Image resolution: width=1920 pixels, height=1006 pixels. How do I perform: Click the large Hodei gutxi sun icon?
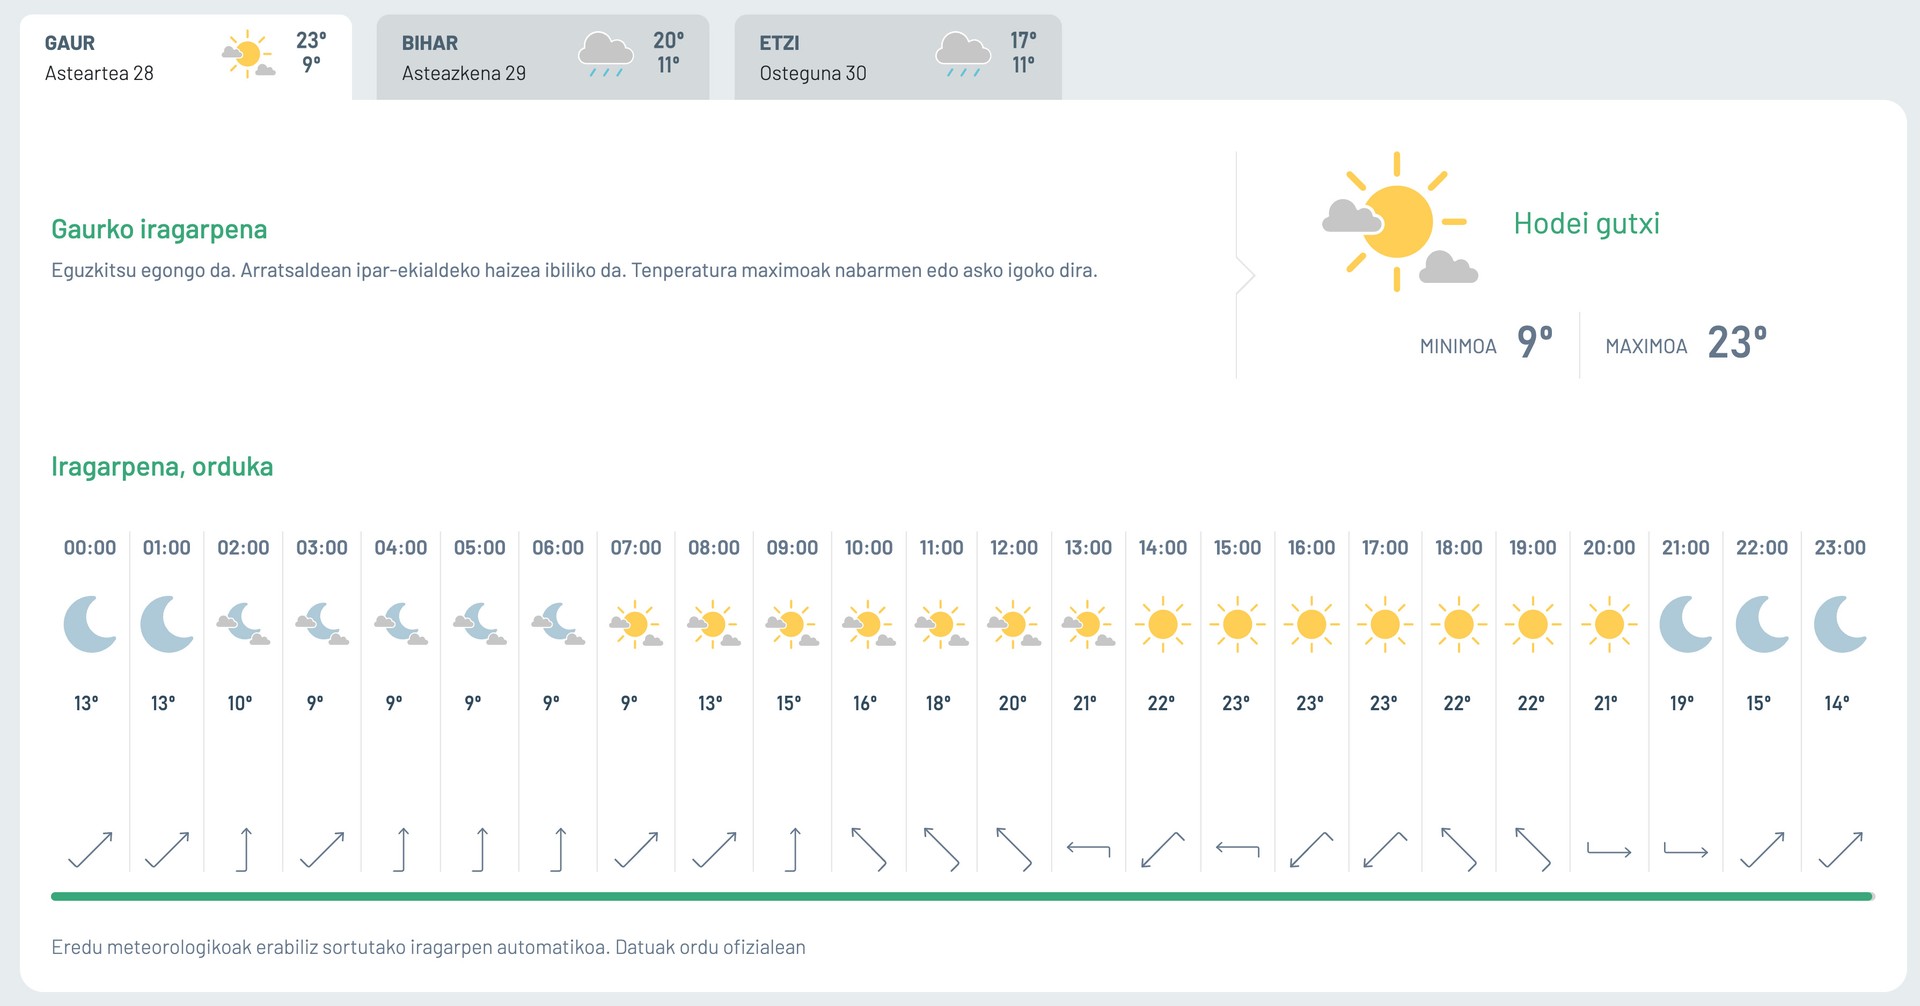[1399, 222]
